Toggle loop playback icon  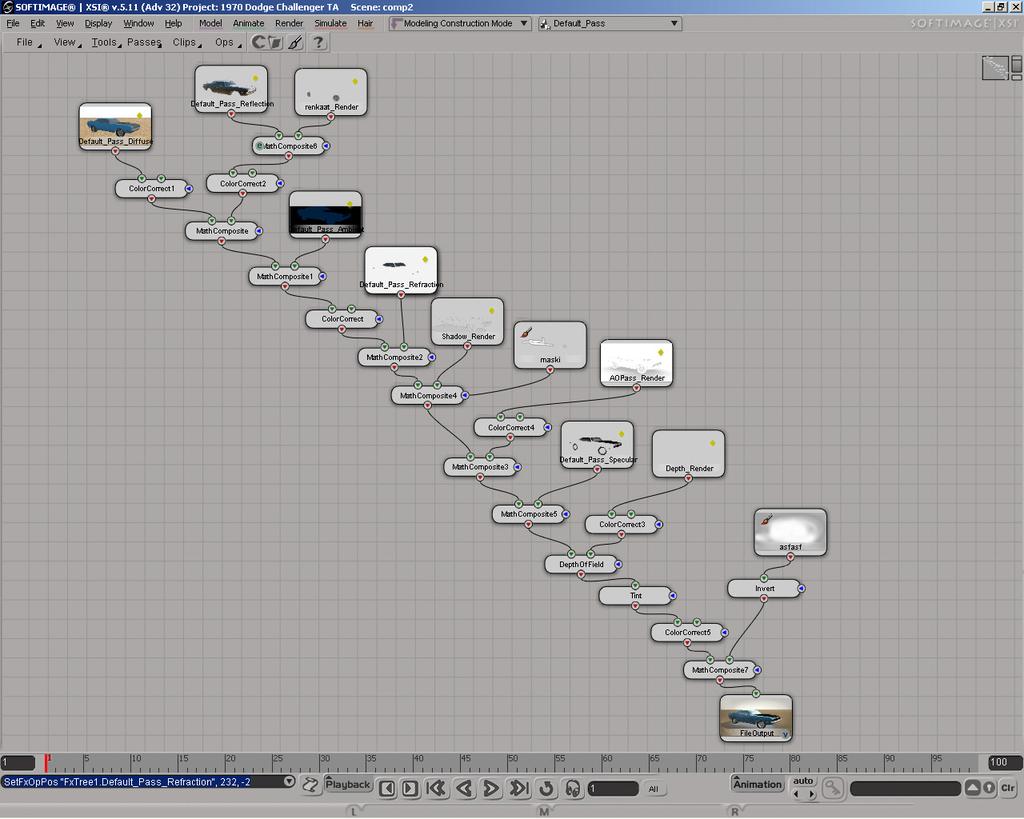pyautogui.click(x=546, y=788)
